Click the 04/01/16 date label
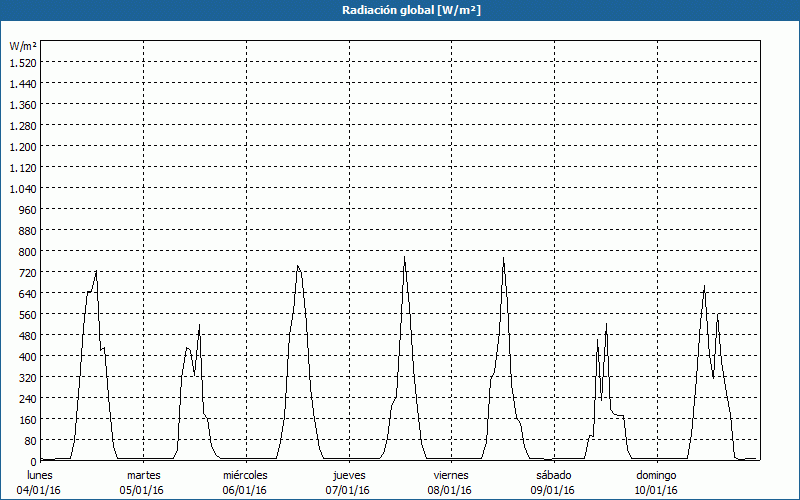The height and width of the screenshot is (500, 800). 40,490
